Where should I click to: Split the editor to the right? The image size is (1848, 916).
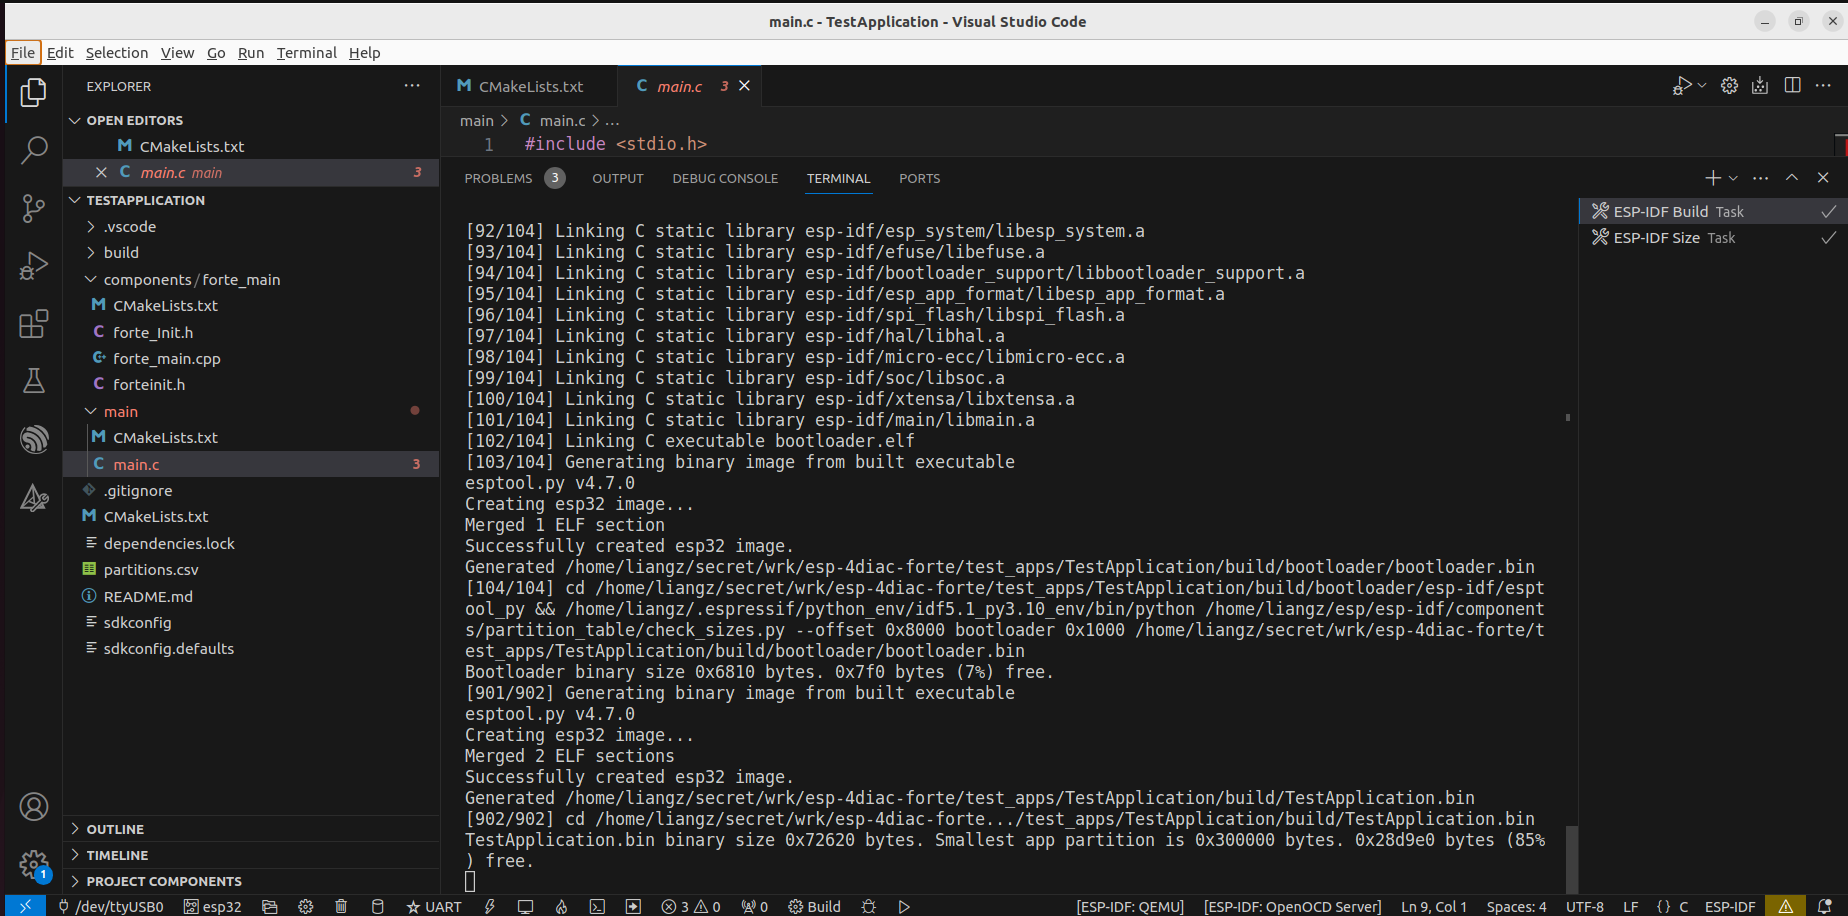tap(1792, 86)
